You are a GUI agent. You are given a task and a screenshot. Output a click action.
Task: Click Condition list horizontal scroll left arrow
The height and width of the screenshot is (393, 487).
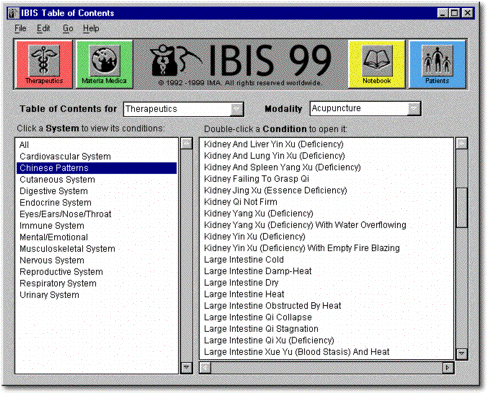point(205,368)
